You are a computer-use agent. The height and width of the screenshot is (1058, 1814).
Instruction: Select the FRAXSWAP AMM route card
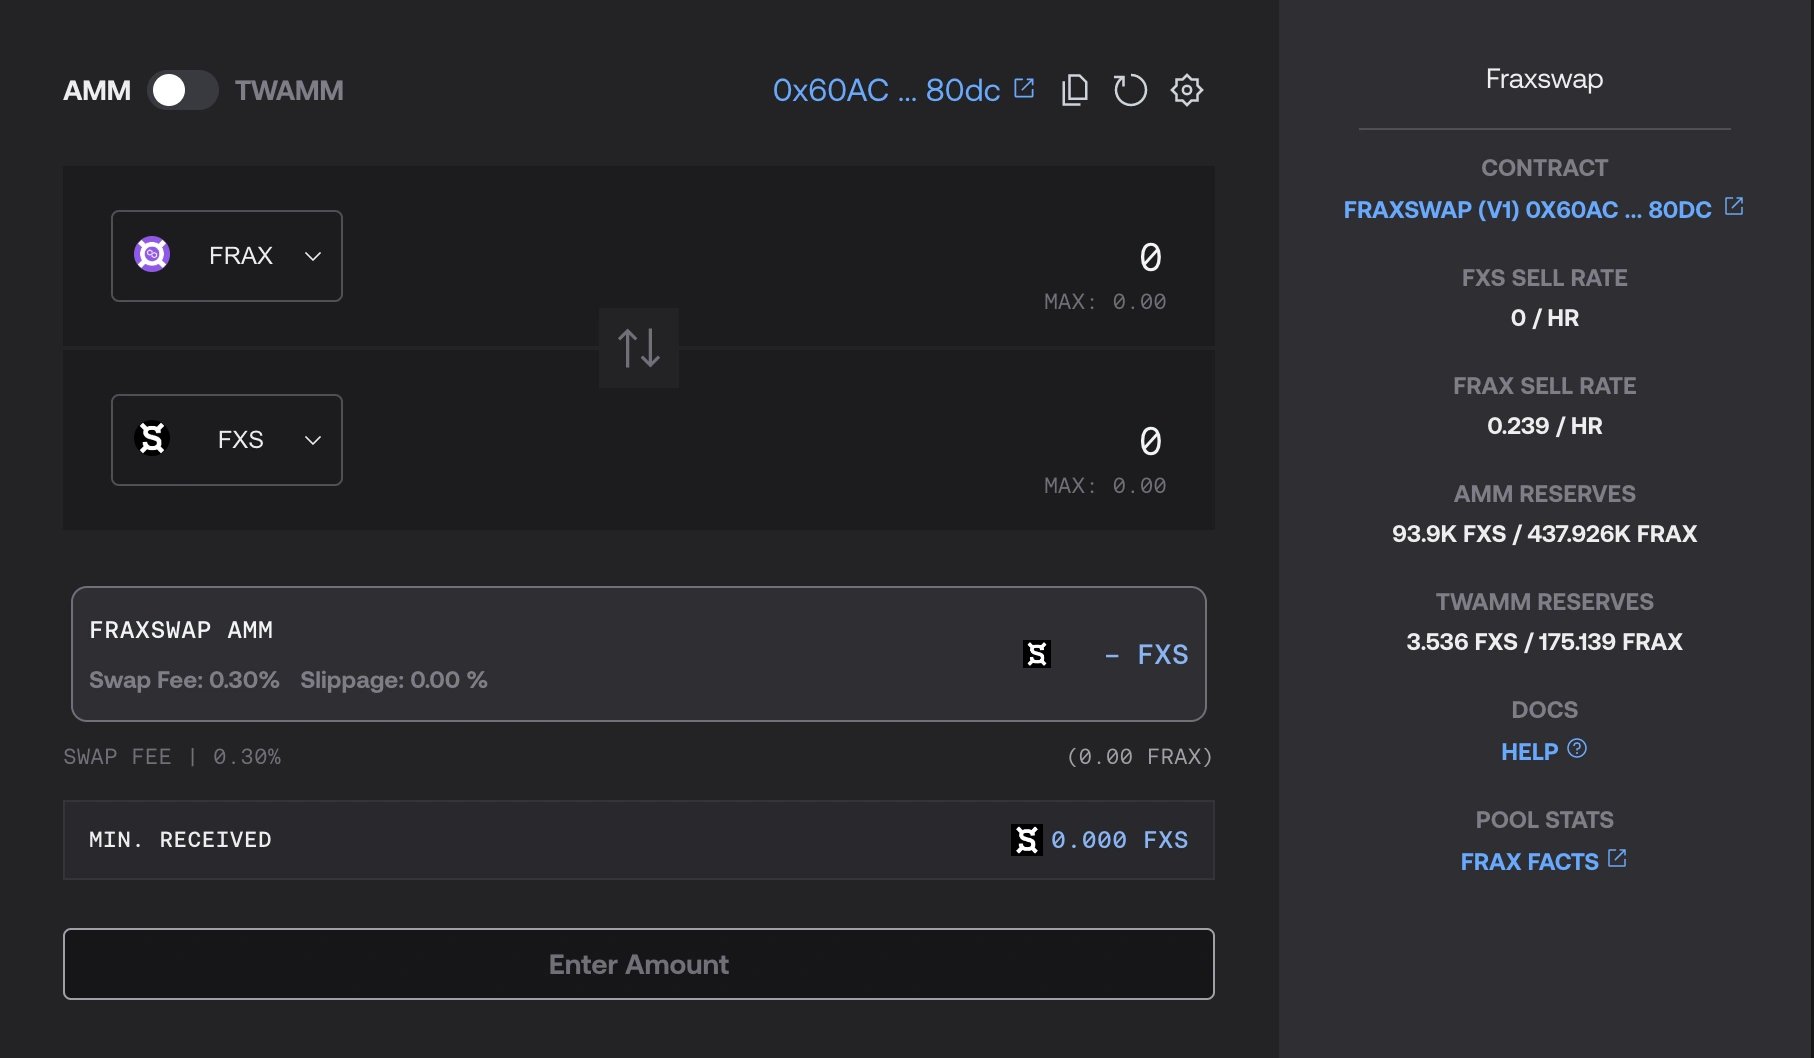639,654
